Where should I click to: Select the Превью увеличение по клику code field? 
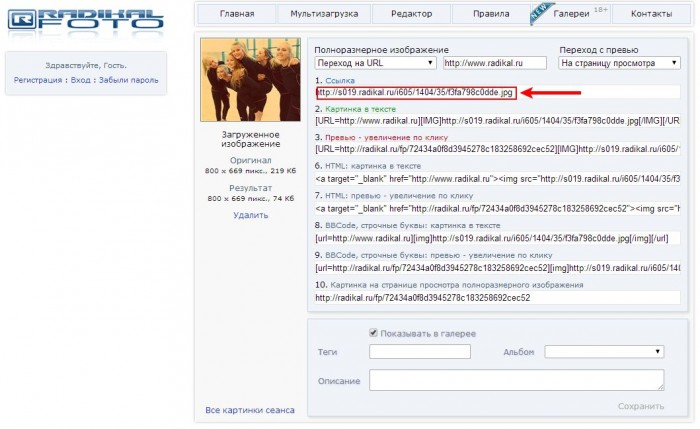(x=497, y=149)
